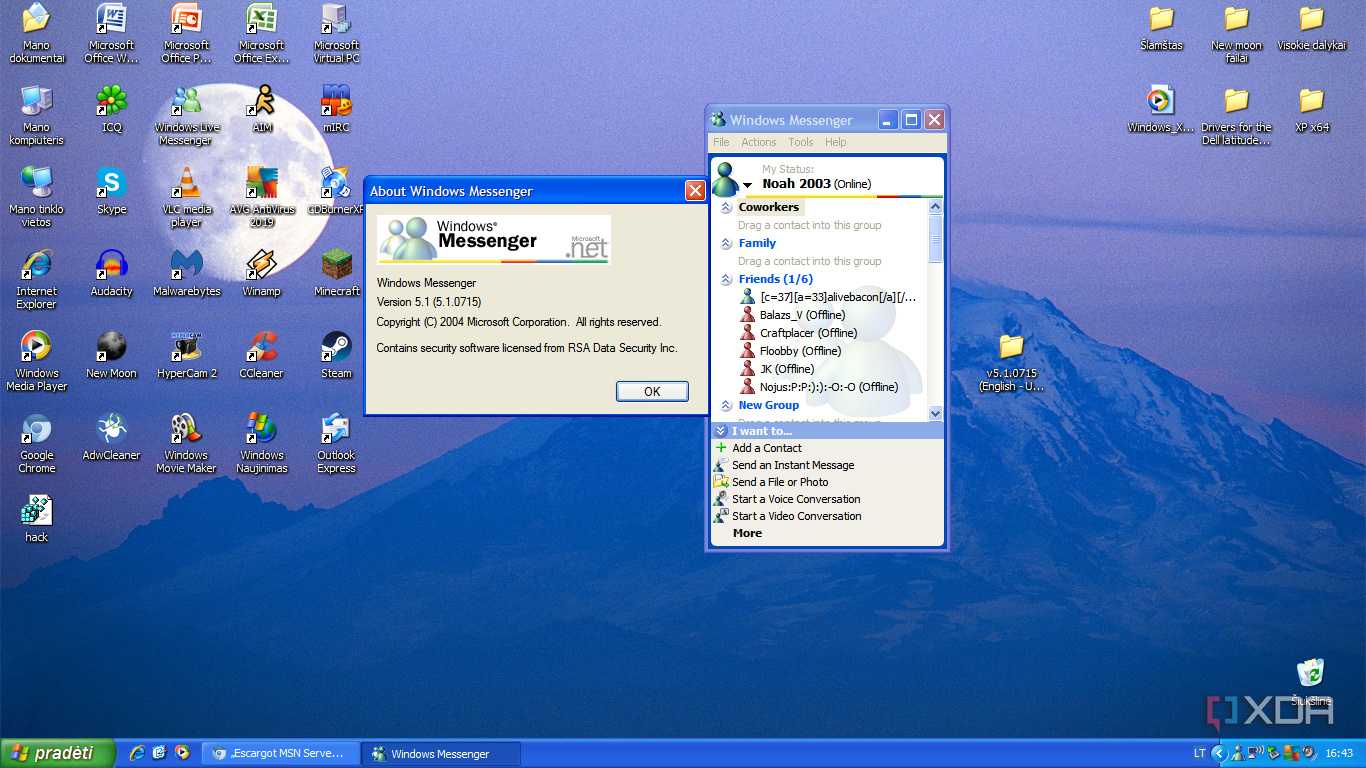Image resolution: width=1366 pixels, height=768 pixels.
Task: Open the My Status dropdown arrow
Action: (747, 186)
